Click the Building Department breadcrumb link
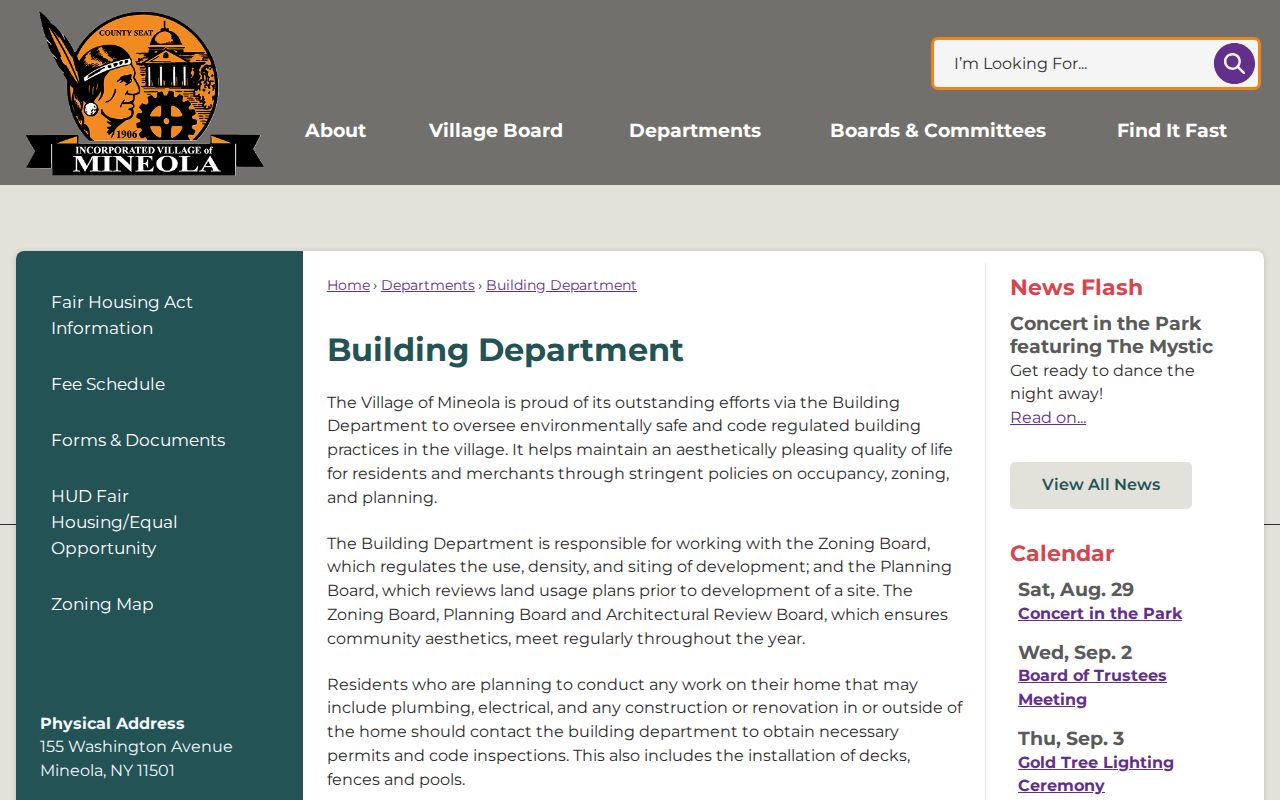 click(561, 285)
